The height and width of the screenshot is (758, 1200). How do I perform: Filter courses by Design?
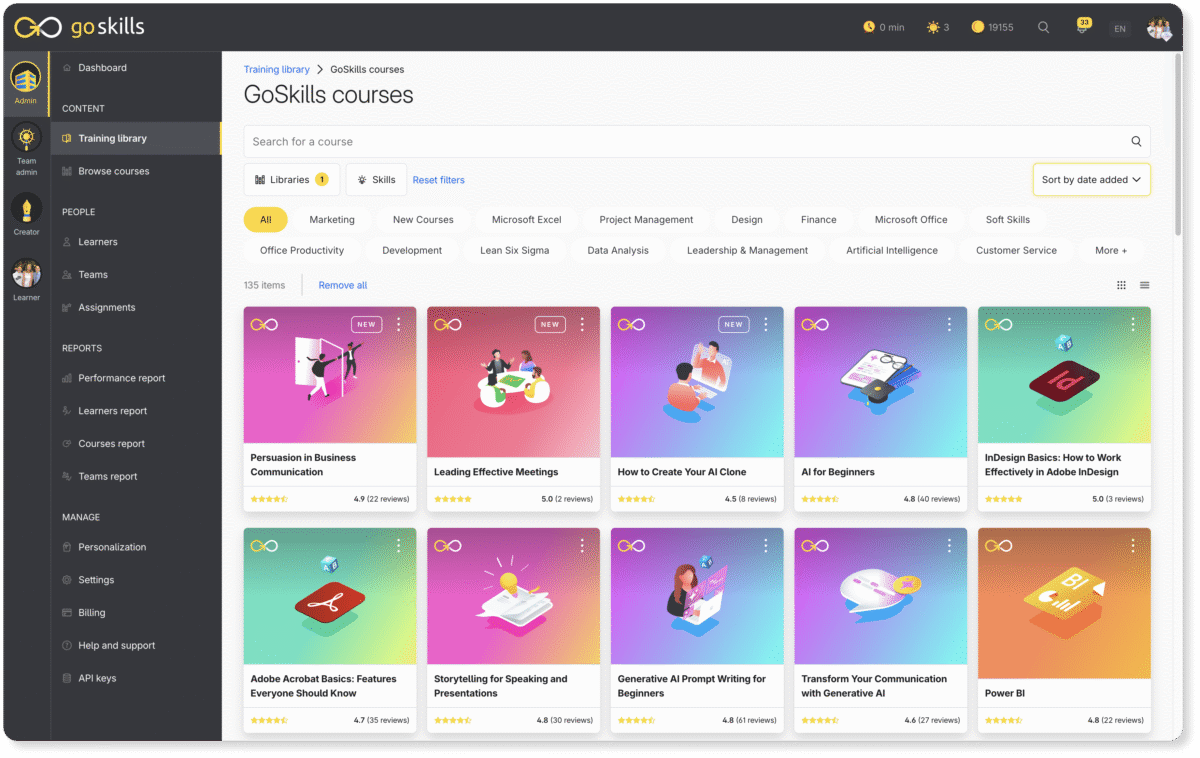pos(747,219)
